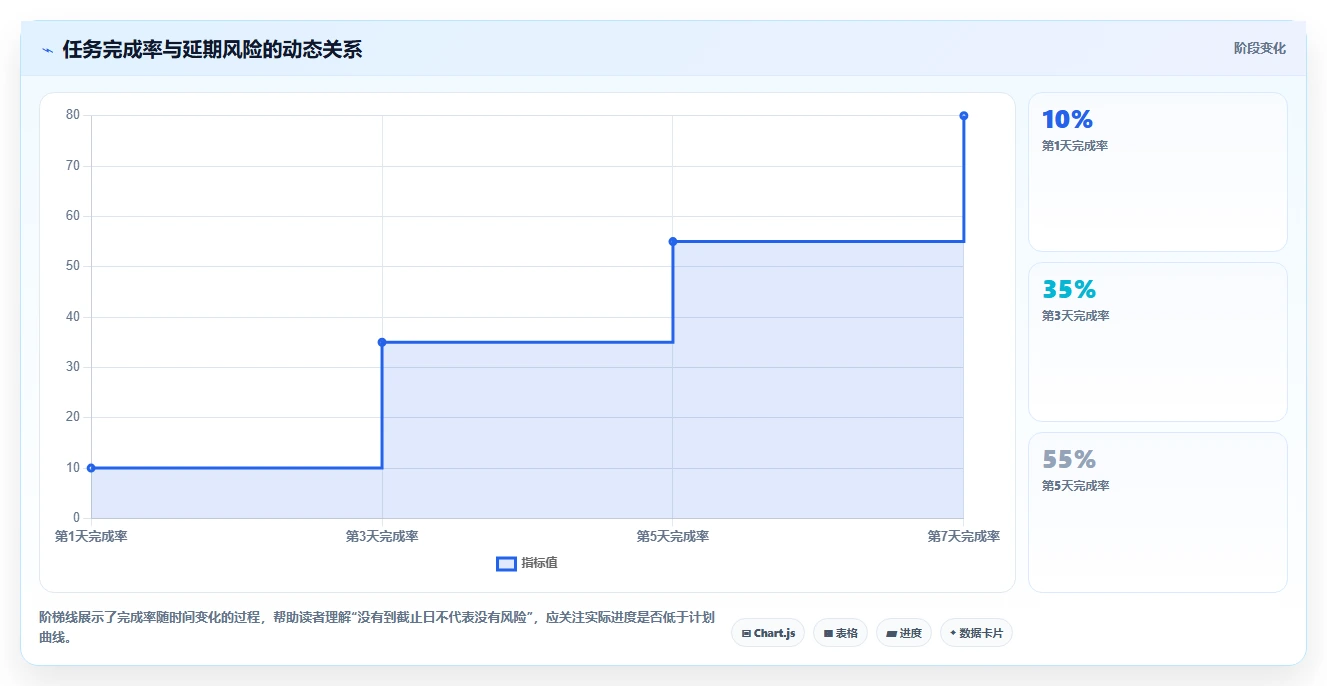Click the 数据卡片 tag pill
Viewport: 1327px width, 686px height.
(976, 633)
